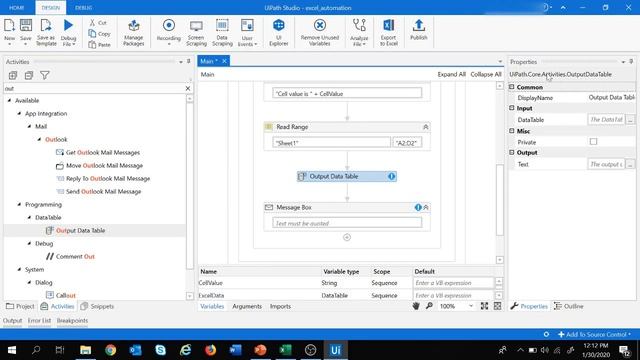Collapse App Integration tree node

[19, 113]
